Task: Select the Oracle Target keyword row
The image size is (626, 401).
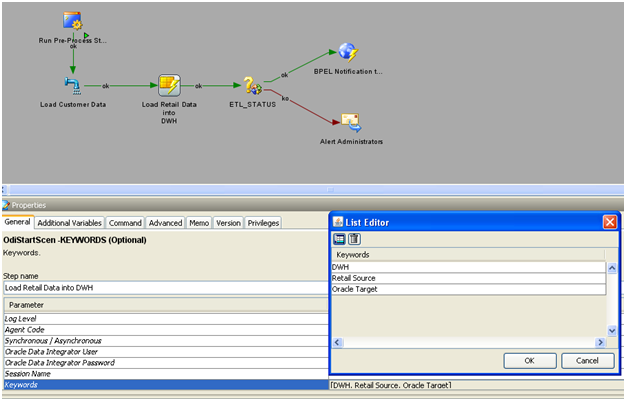Action: point(468,289)
